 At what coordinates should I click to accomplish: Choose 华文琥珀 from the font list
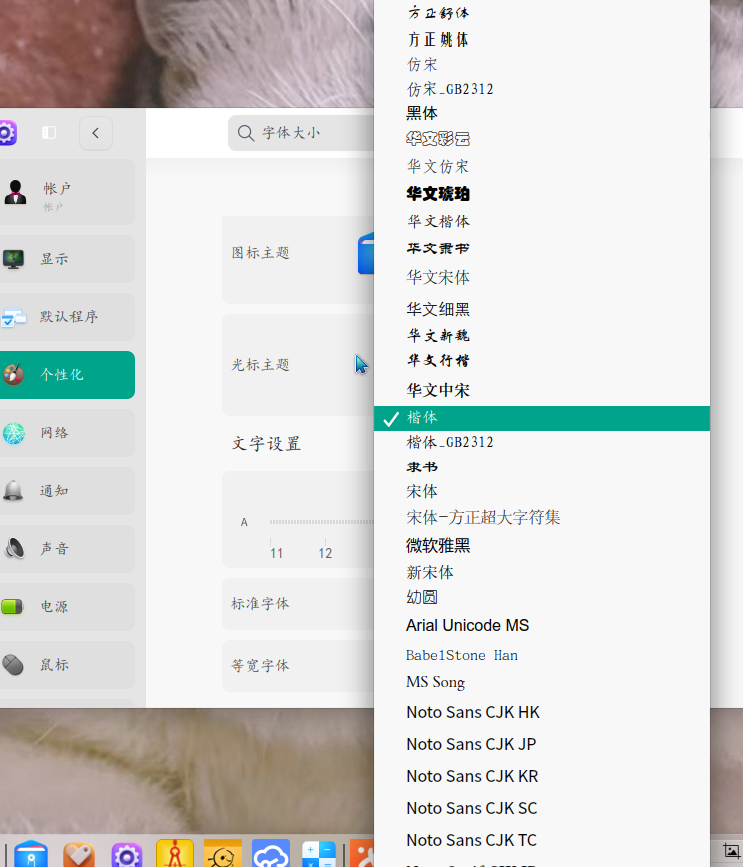[x=542, y=194]
